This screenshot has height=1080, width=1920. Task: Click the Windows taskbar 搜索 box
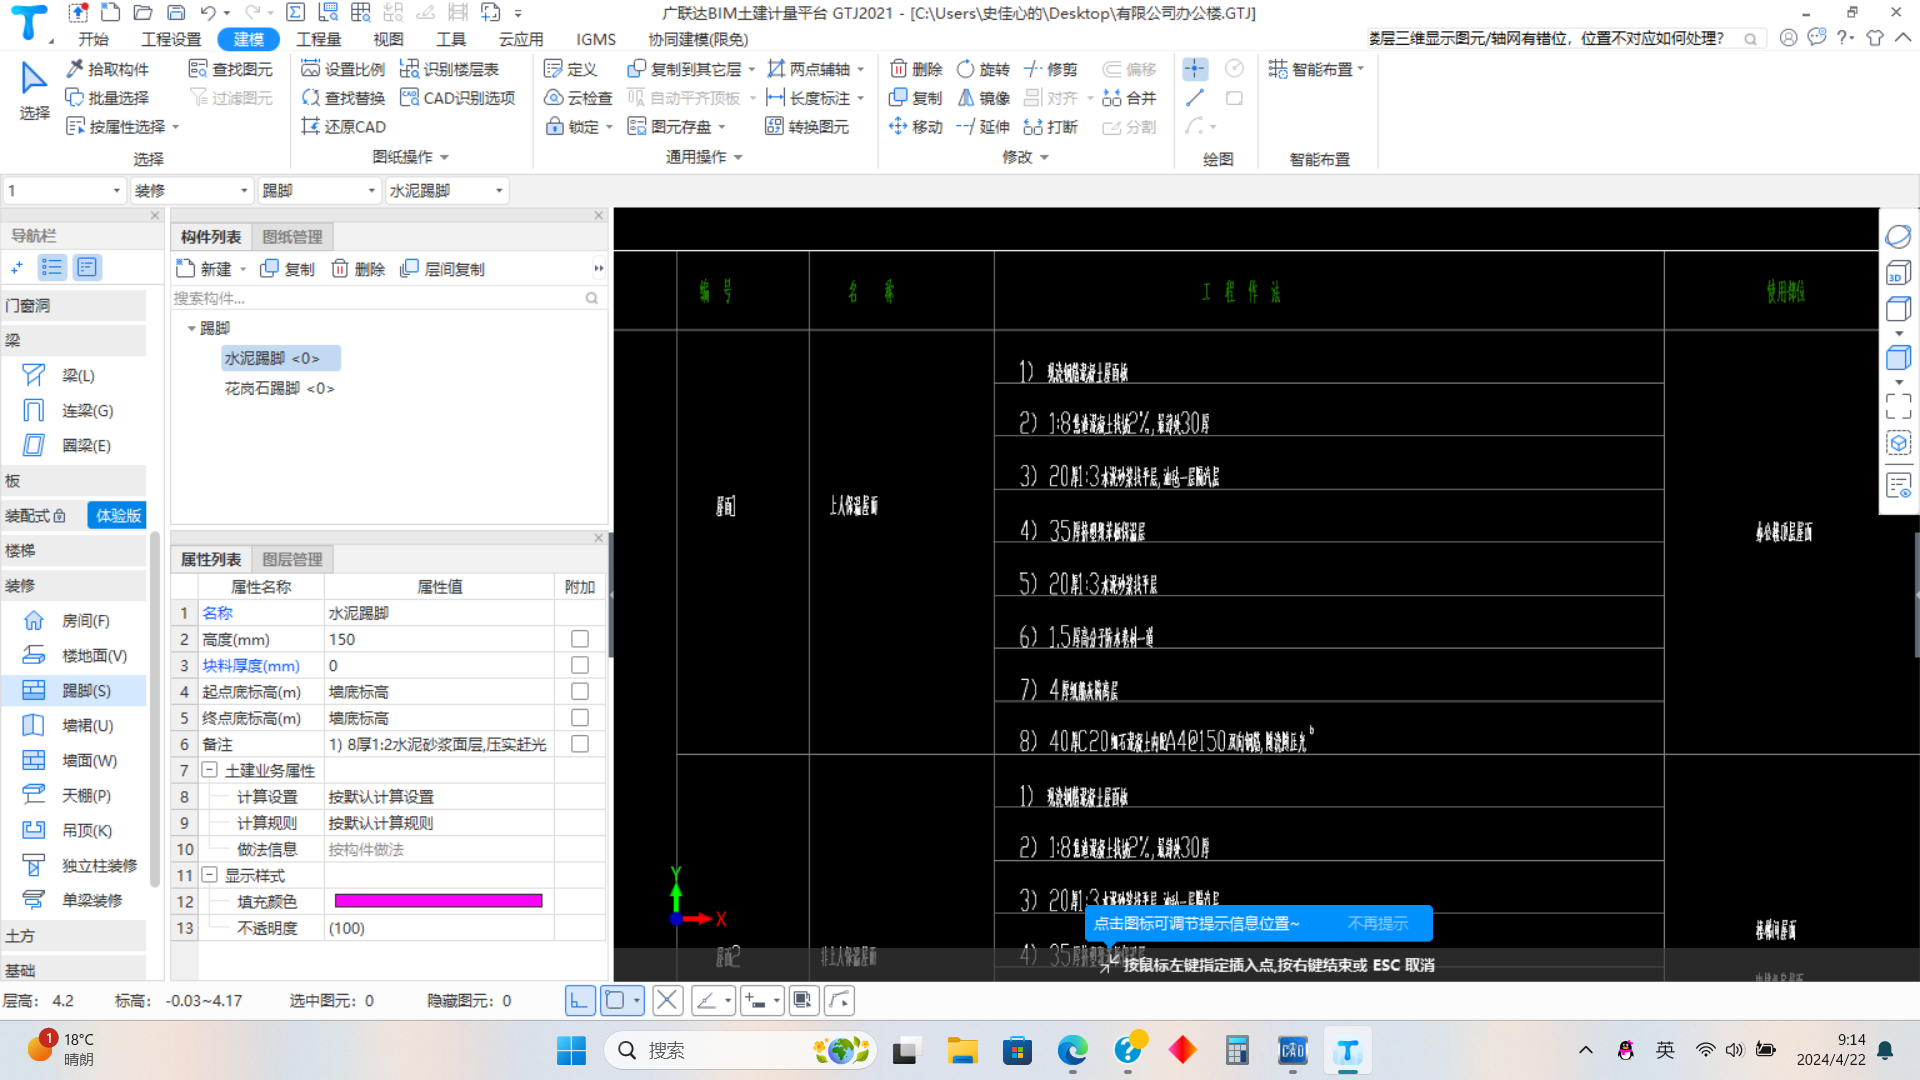740,1051
